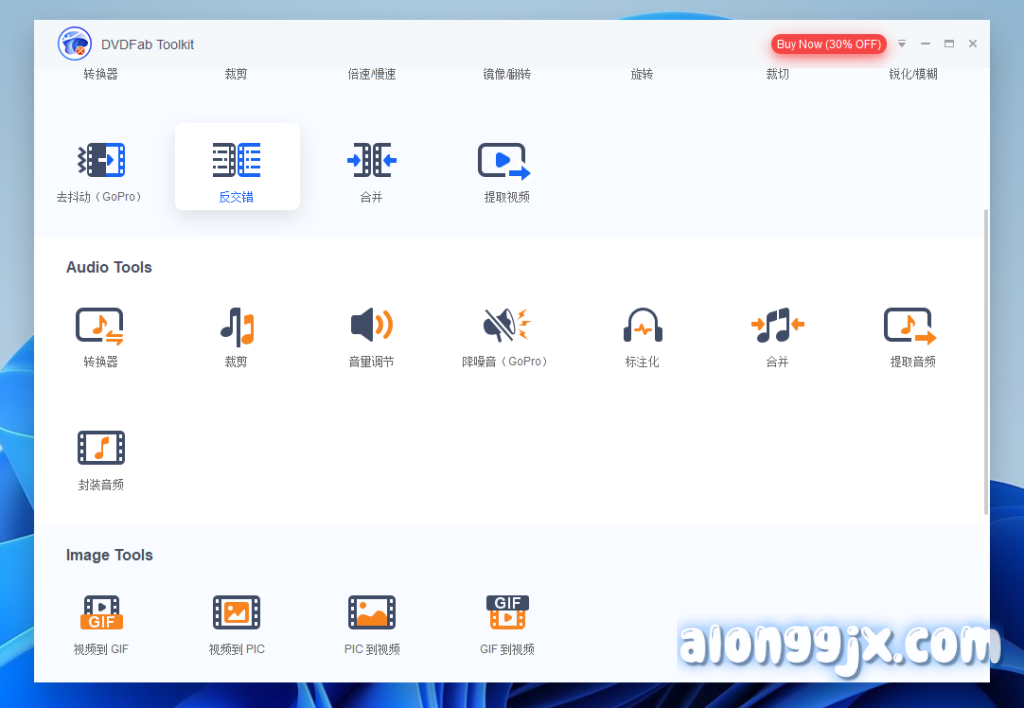The width and height of the screenshot is (1024, 708).
Task: Open the 降噪音 (GoPro) denoise tool
Action: coord(506,333)
